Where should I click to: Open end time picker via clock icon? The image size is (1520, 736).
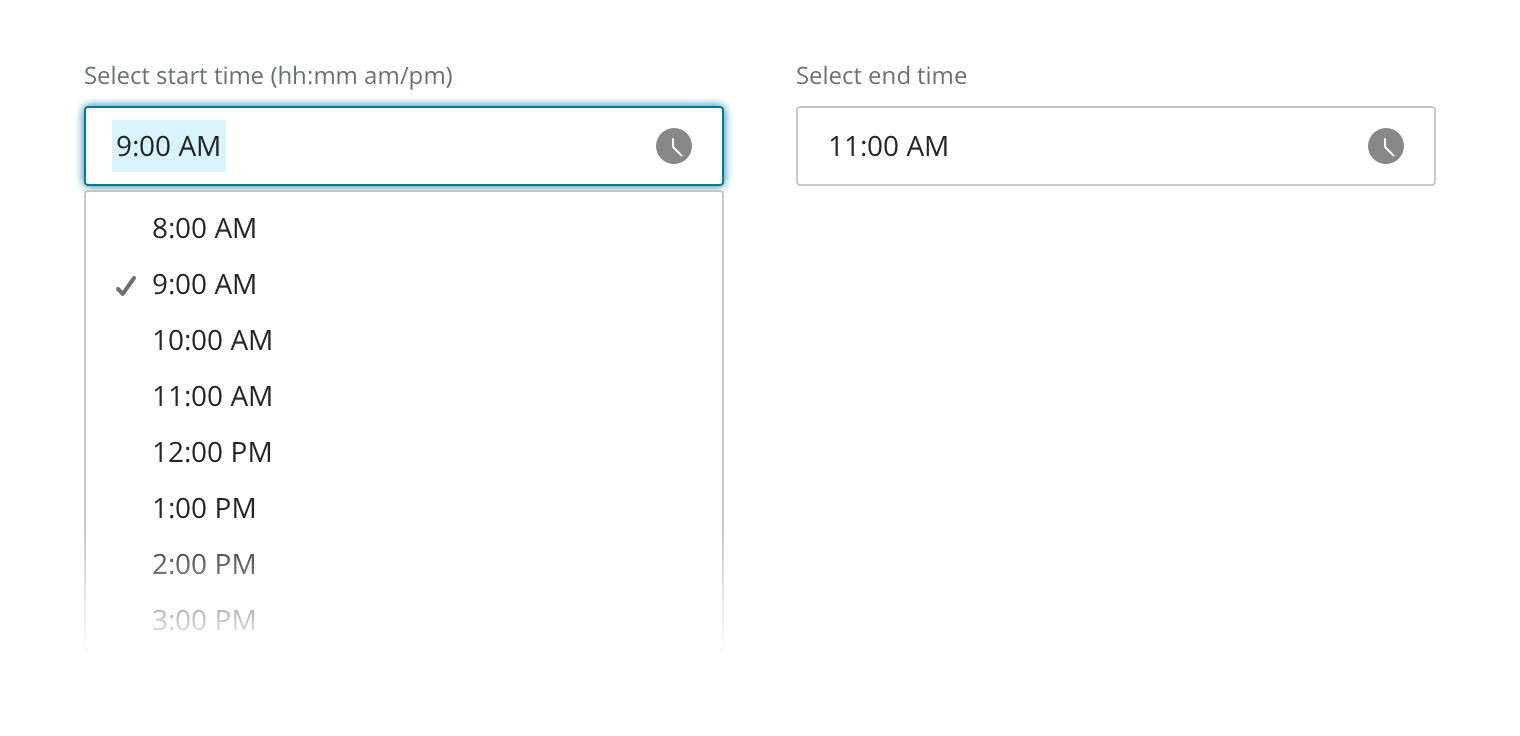coord(1385,146)
